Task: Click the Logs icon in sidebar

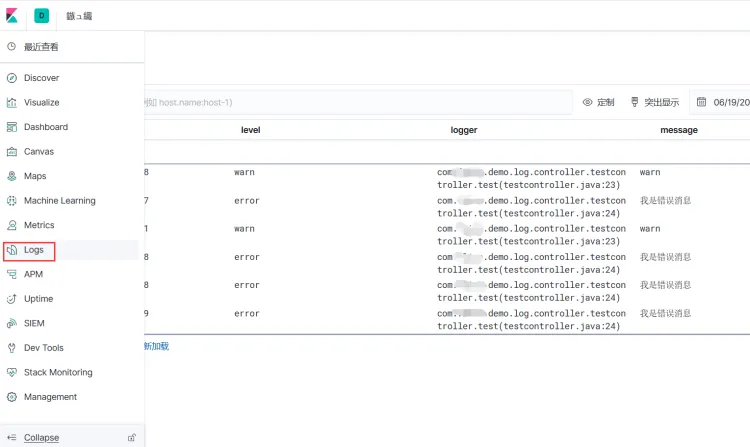Action: point(11,250)
